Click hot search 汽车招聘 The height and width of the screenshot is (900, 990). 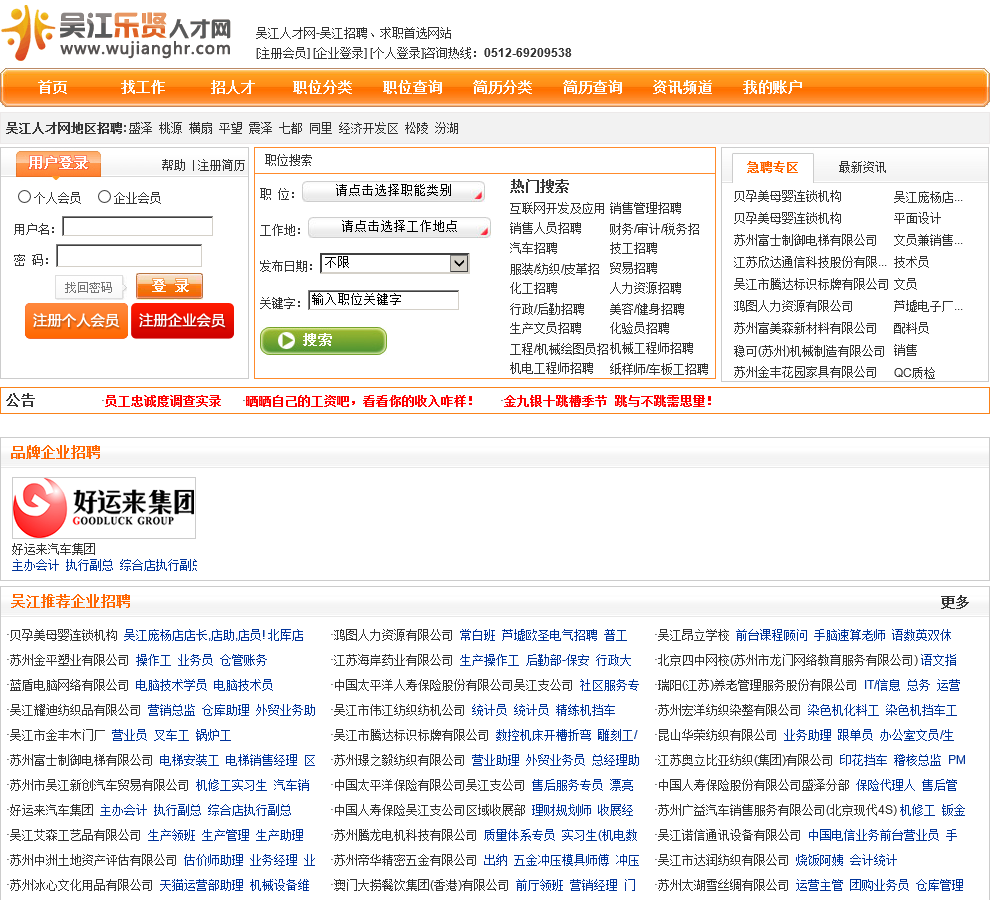[534, 248]
